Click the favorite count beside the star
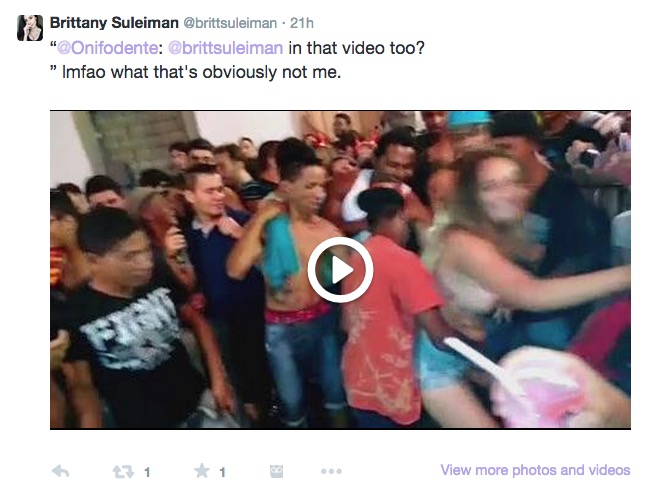The image size is (646, 494). [x=223, y=472]
